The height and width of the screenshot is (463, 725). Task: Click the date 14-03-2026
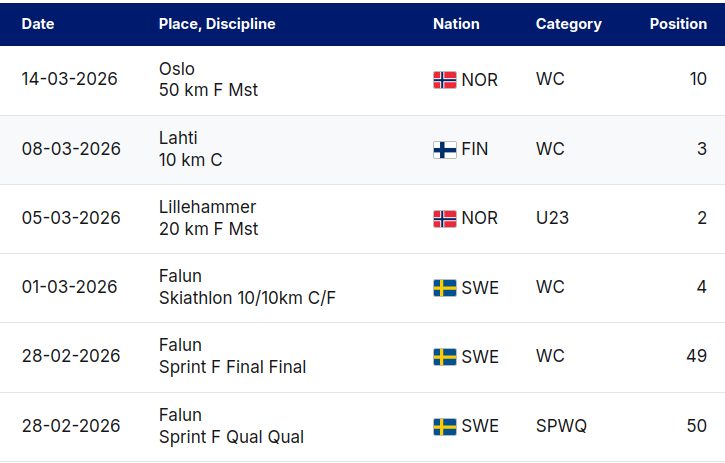pos(70,80)
